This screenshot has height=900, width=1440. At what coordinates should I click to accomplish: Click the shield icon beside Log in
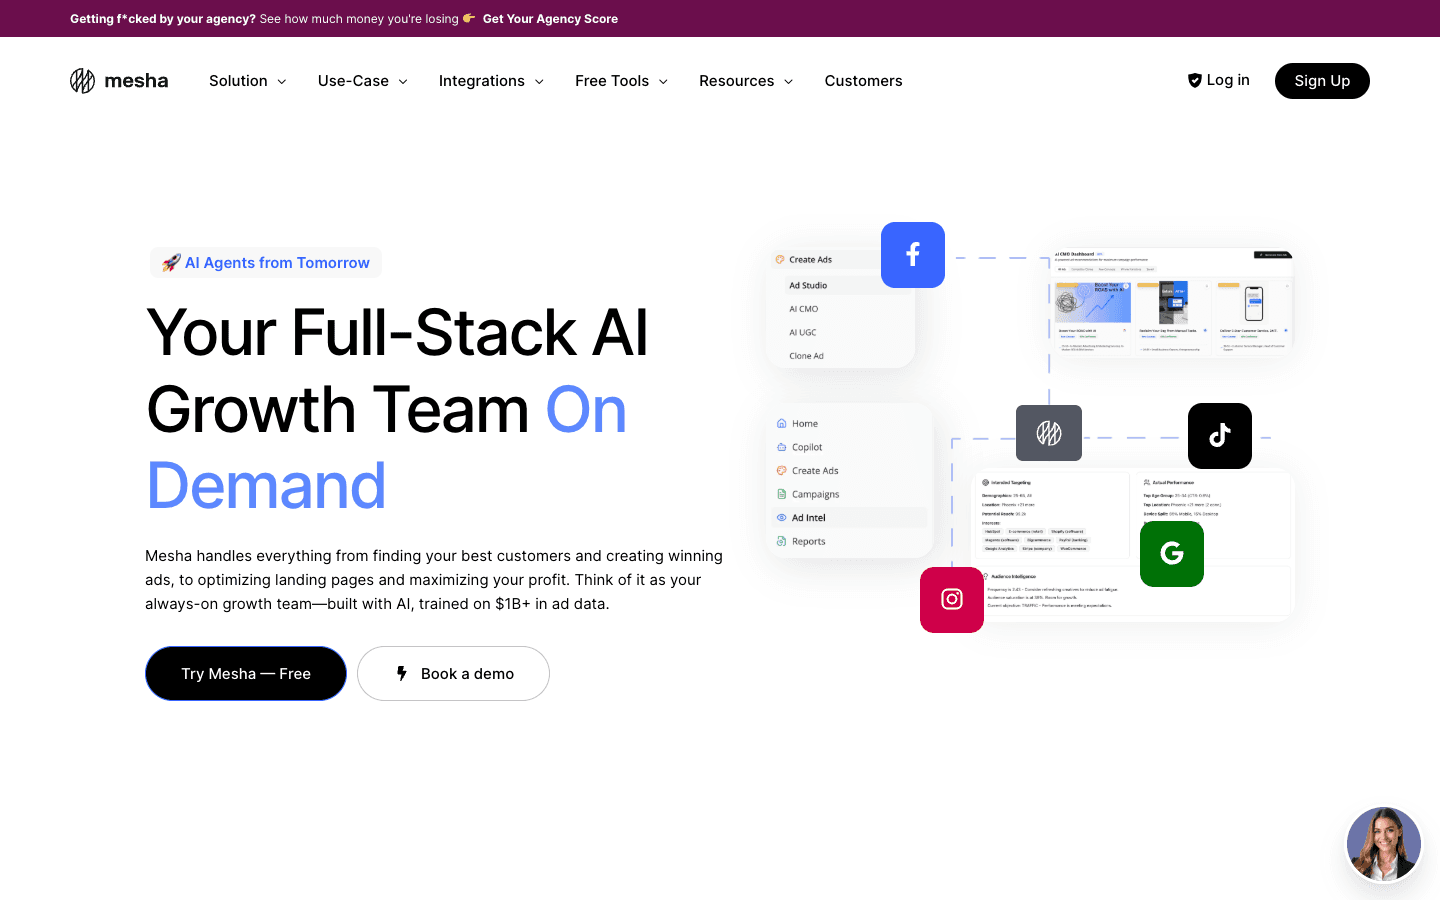pos(1194,81)
